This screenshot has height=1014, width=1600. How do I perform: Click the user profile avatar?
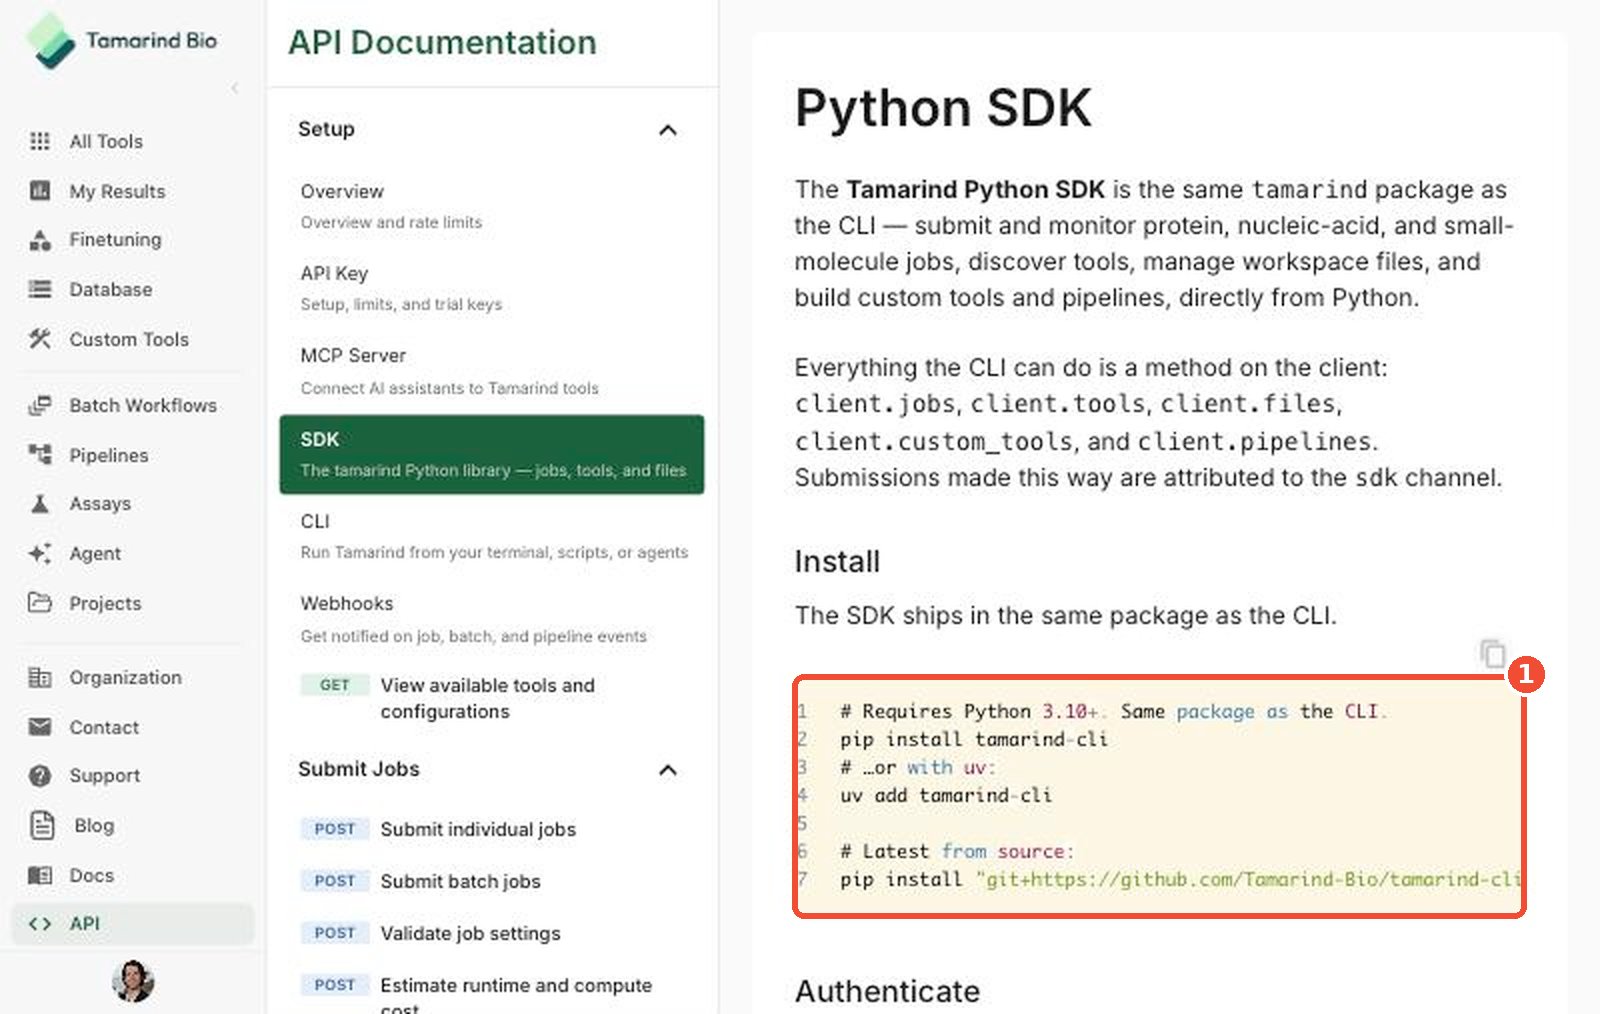[x=133, y=981]
